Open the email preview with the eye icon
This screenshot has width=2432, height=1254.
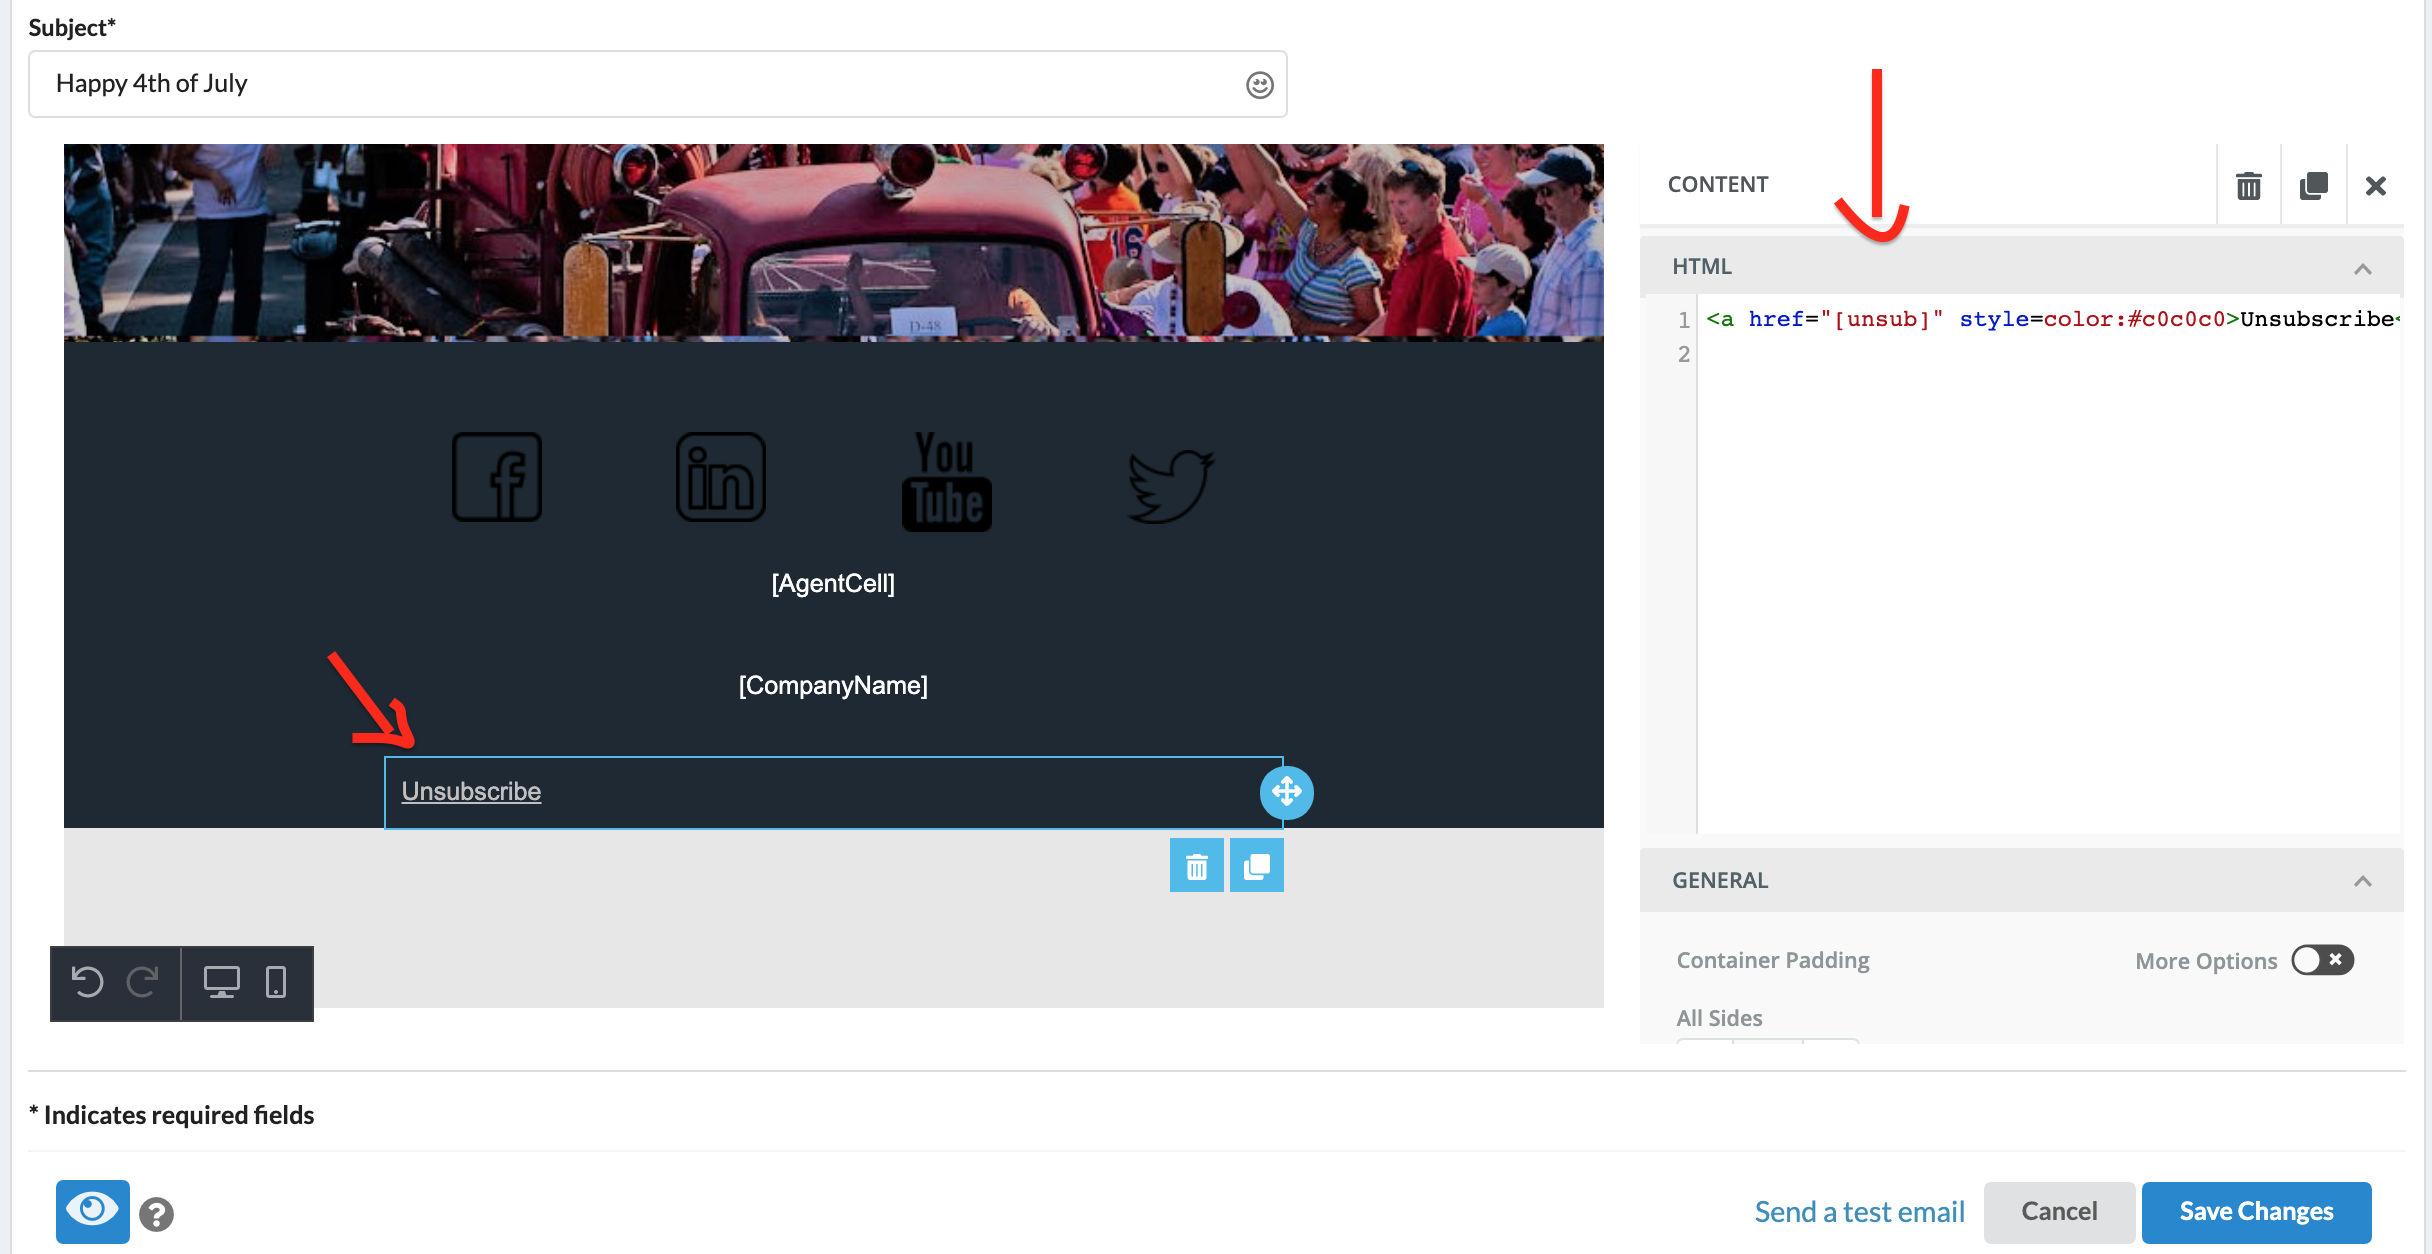tap(92, 1211)
